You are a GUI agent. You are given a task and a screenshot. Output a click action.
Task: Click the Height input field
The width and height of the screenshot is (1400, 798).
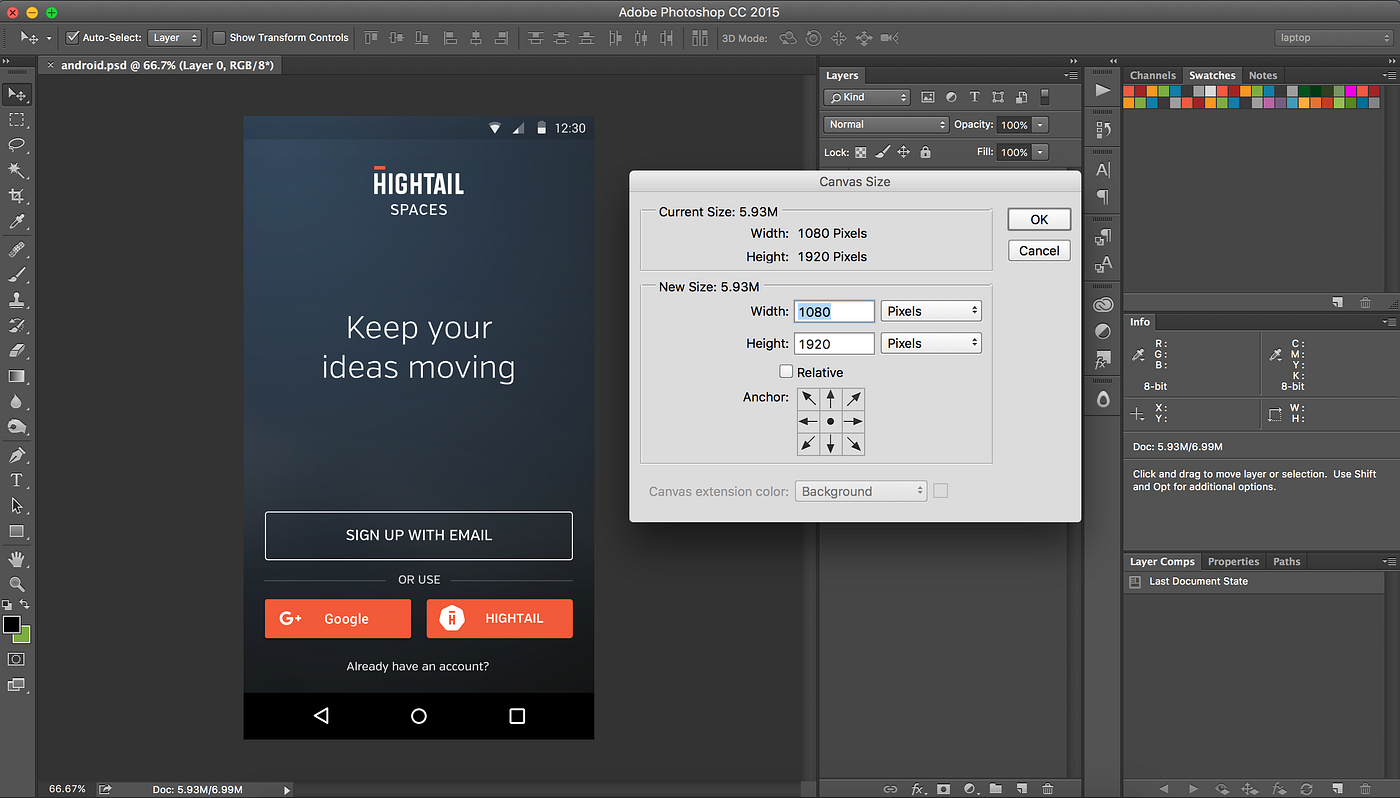point(834,343)
